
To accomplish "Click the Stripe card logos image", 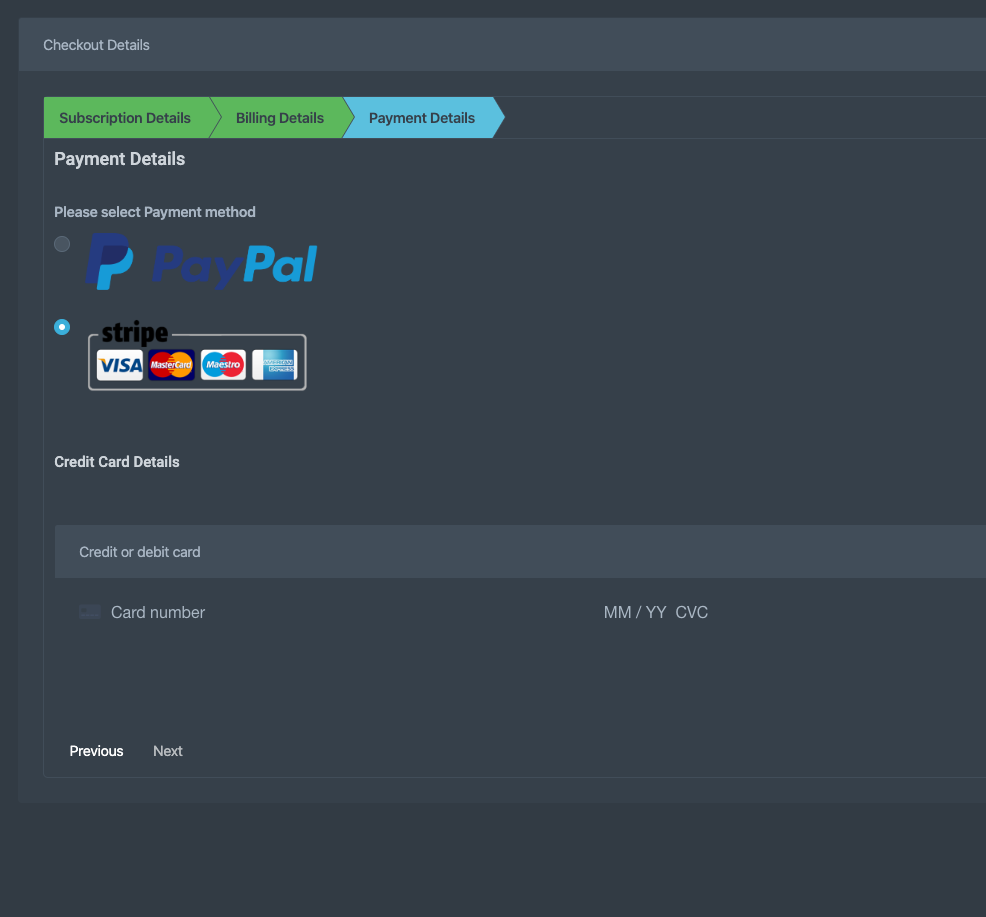I will pos(197,355).
